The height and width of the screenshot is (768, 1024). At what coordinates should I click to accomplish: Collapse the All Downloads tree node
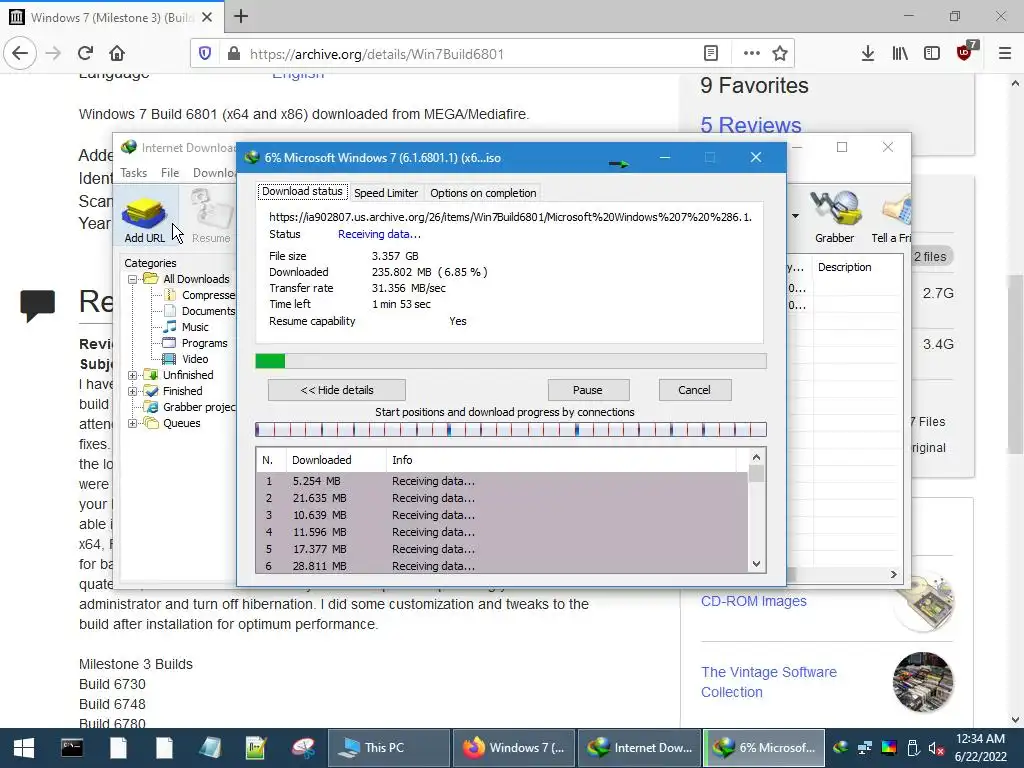tap(133, 279)
